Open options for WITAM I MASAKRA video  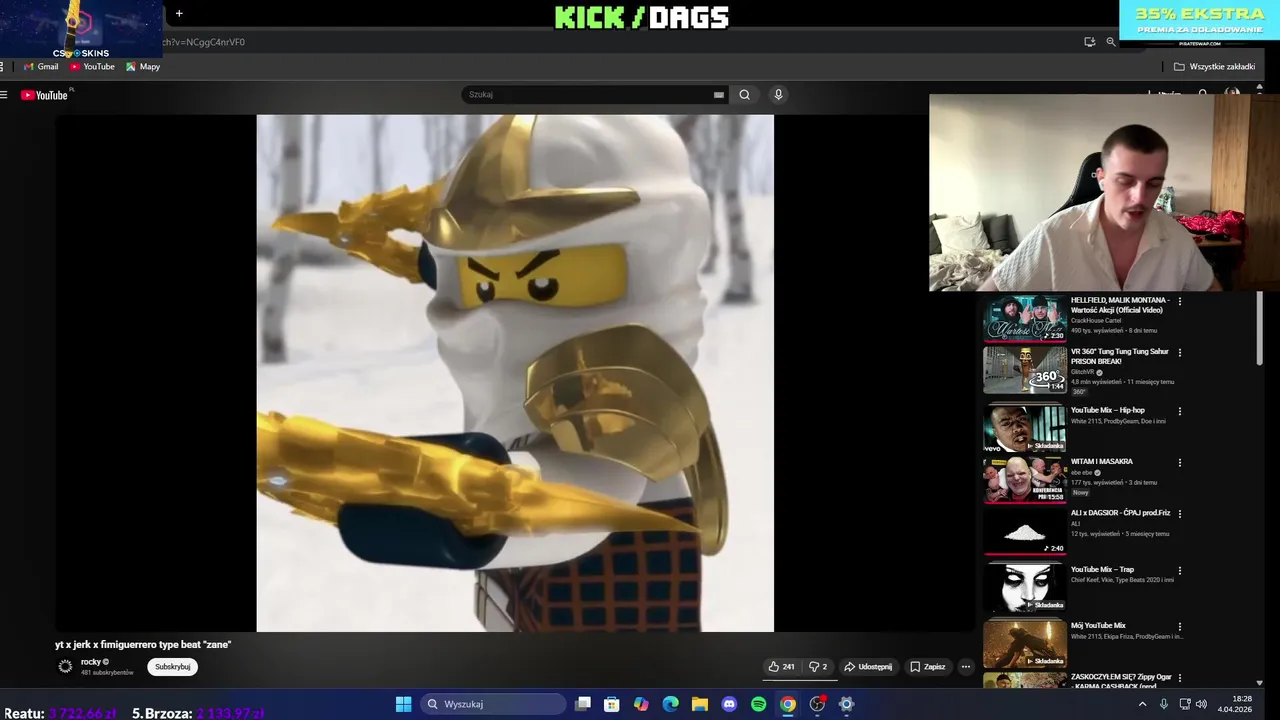pos(1180,463)
